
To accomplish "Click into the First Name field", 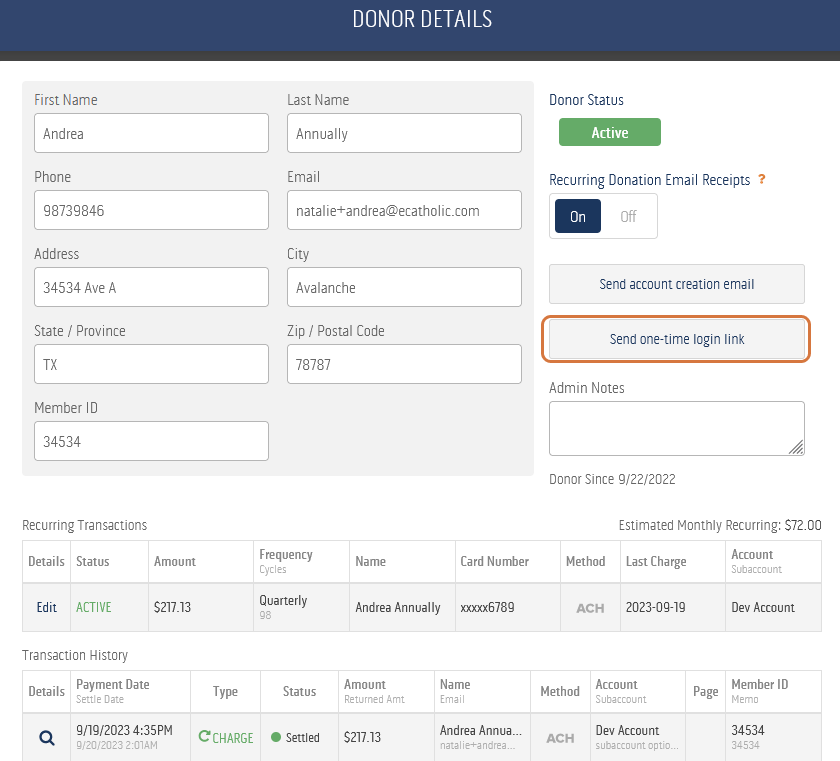I will 151,133.
